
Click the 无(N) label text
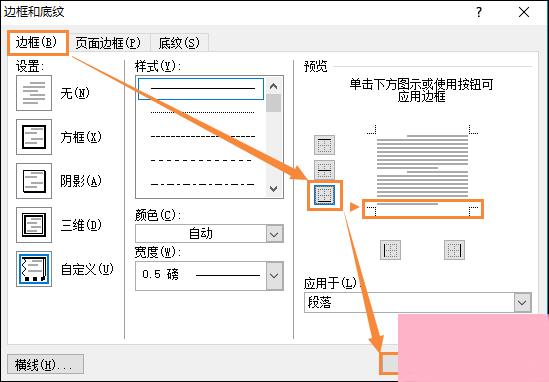[x=75, y=93]
